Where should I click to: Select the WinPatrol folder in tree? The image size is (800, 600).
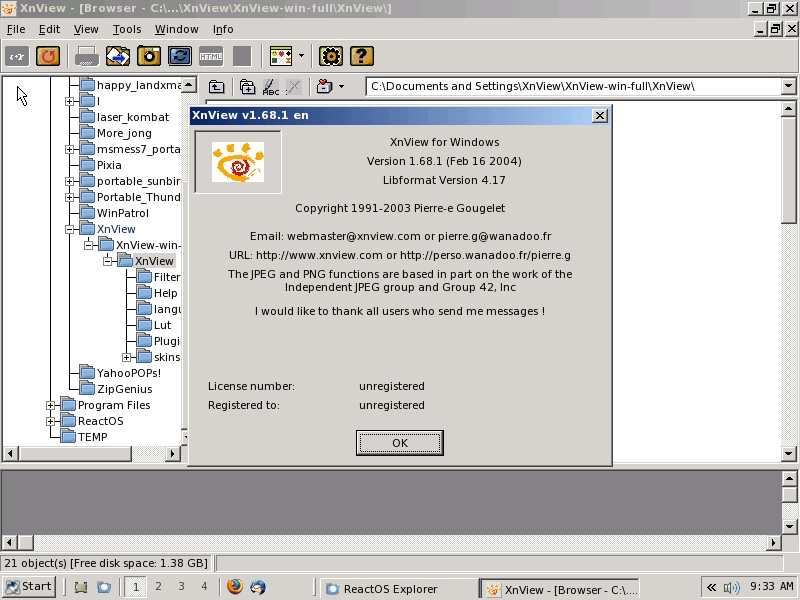(x=122, y=213)
